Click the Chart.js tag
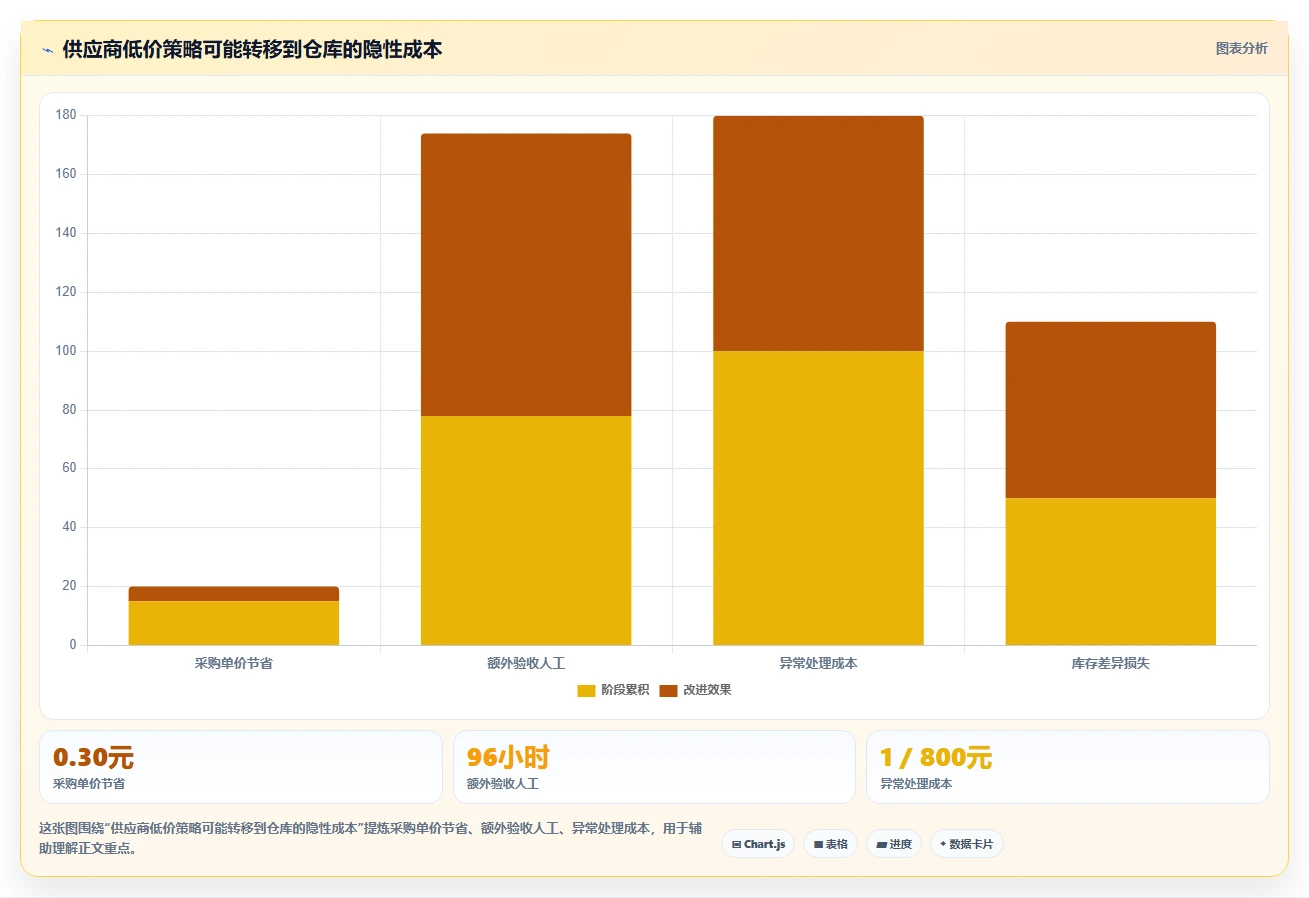 [x=758, y=844]
